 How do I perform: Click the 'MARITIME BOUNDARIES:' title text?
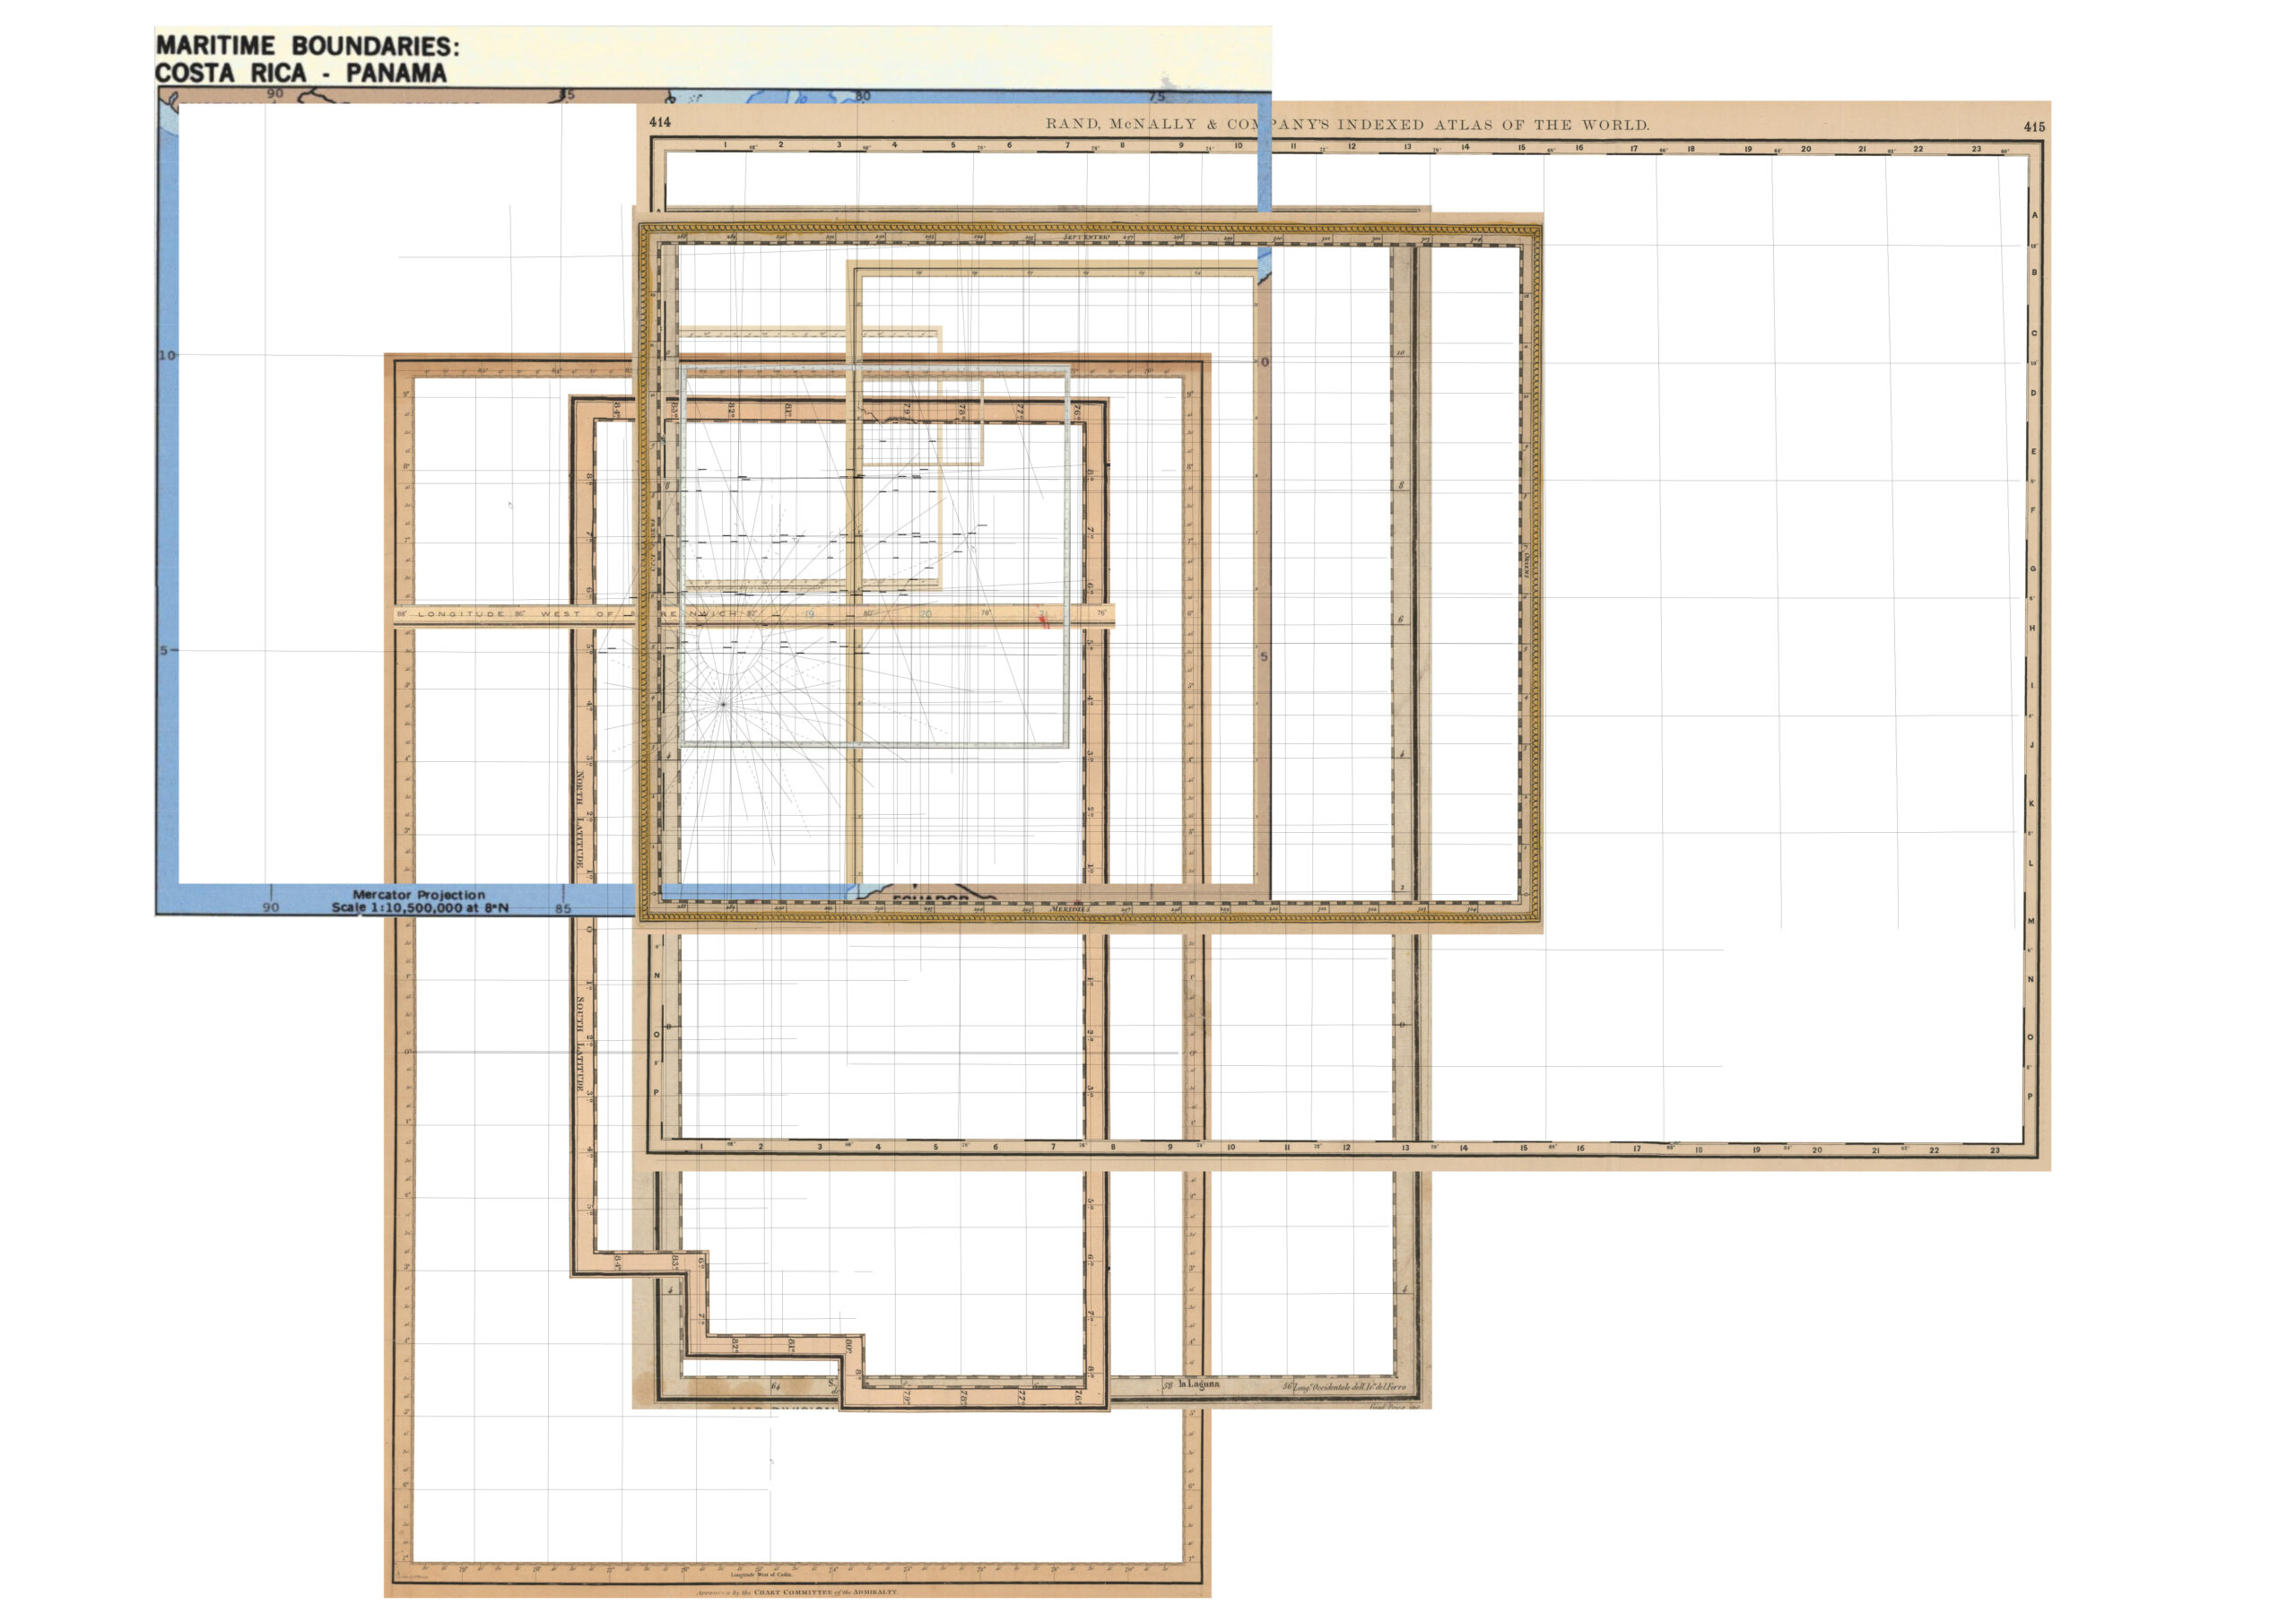(x=308, y=46)
